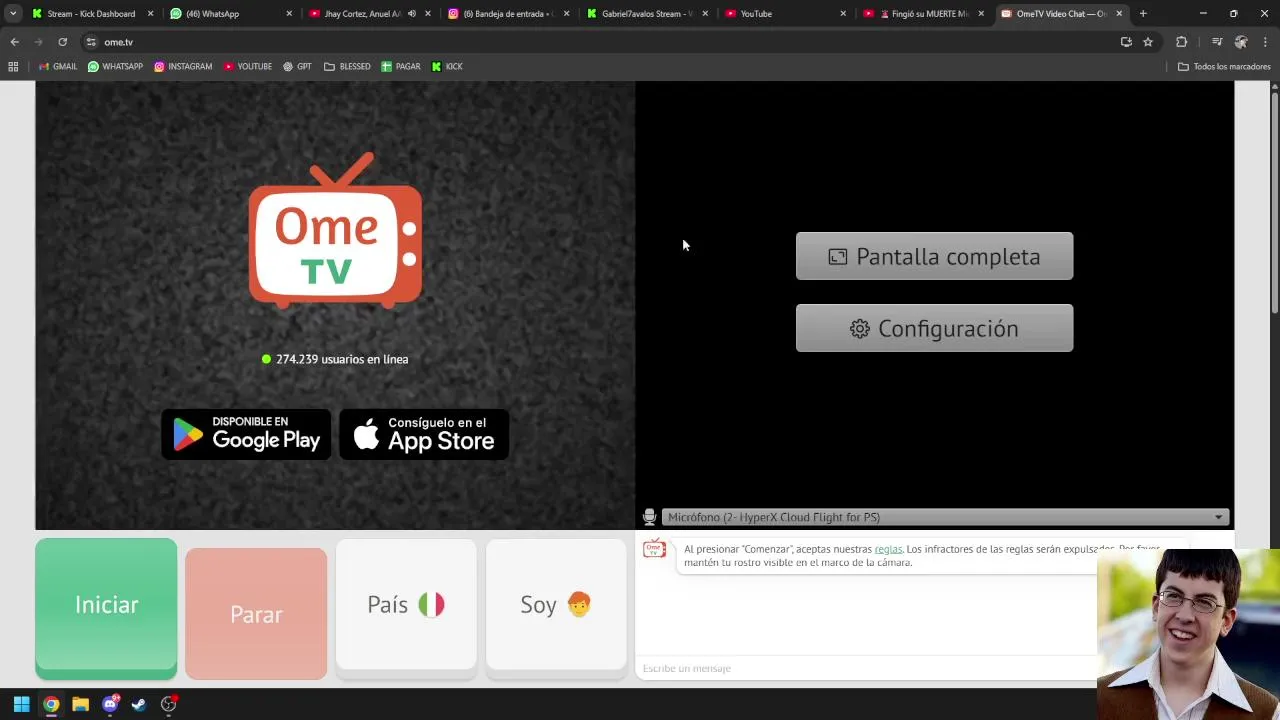Open the País country selector
This screenshot has height=720, width=1280.
406,605
